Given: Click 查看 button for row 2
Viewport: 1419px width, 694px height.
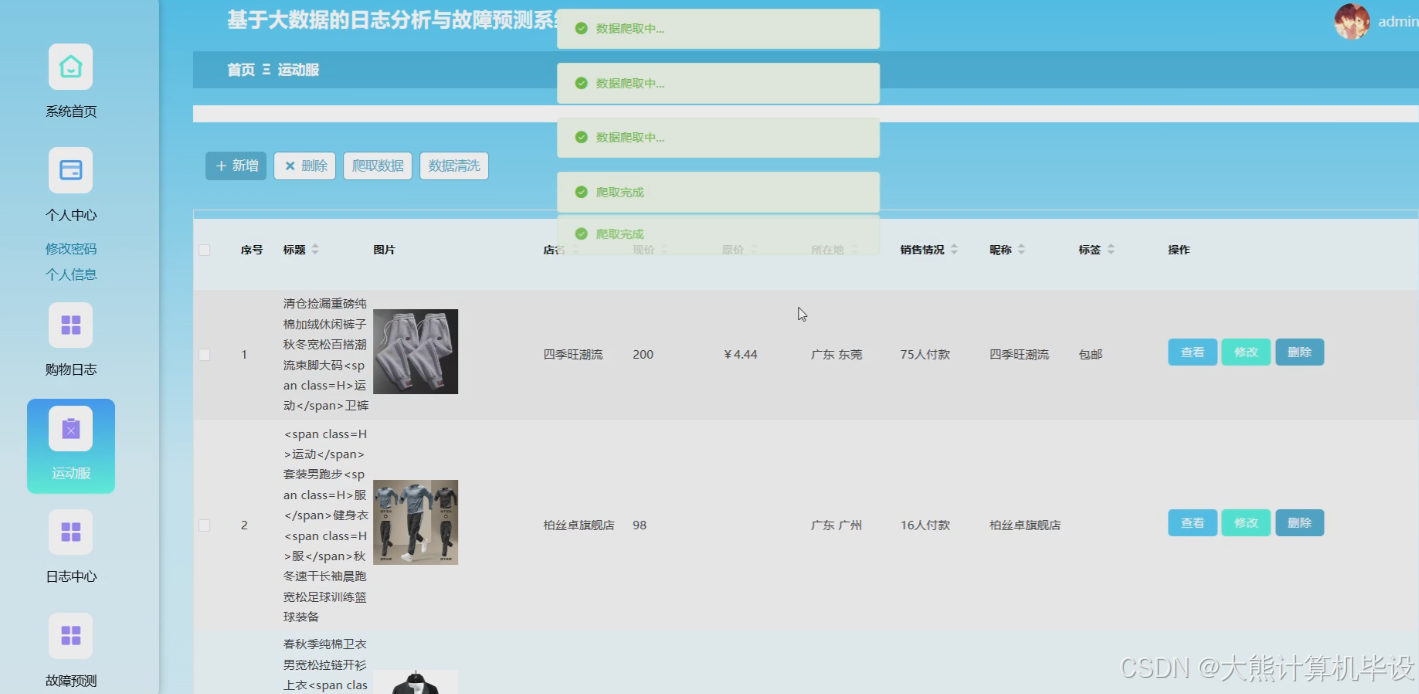Looking at the screenshot, I should (1192, 523).
